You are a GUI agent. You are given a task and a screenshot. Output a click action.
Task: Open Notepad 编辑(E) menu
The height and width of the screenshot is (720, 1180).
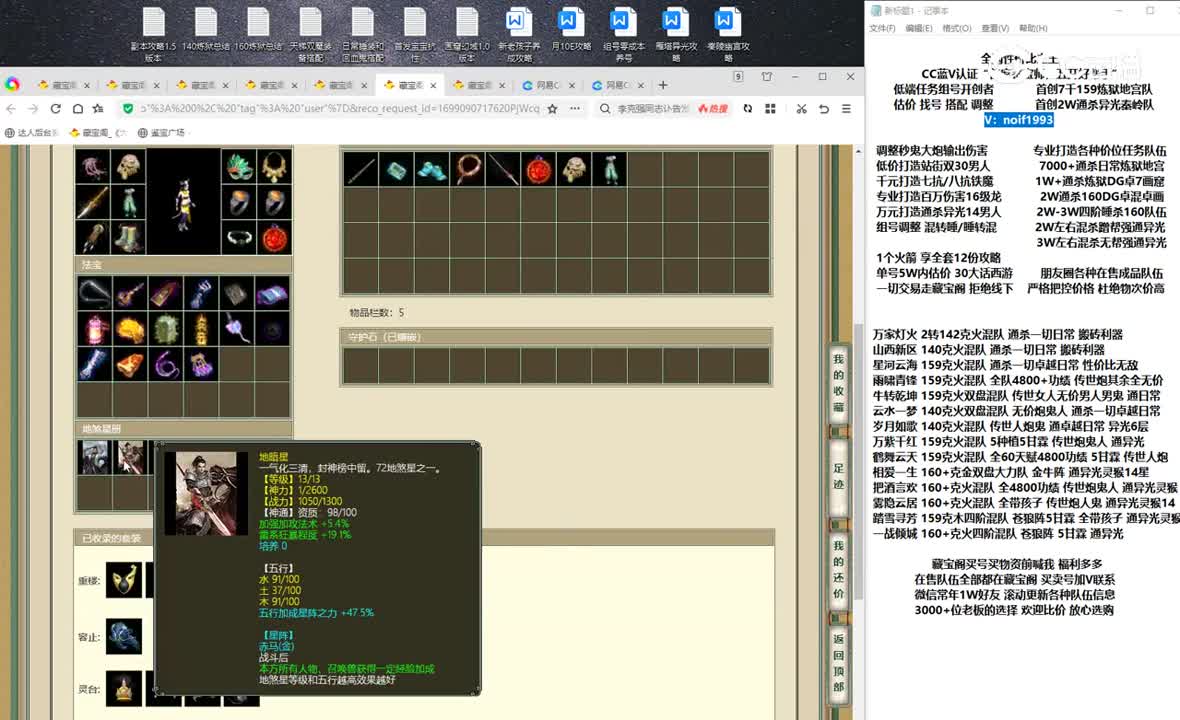point(919,29)
